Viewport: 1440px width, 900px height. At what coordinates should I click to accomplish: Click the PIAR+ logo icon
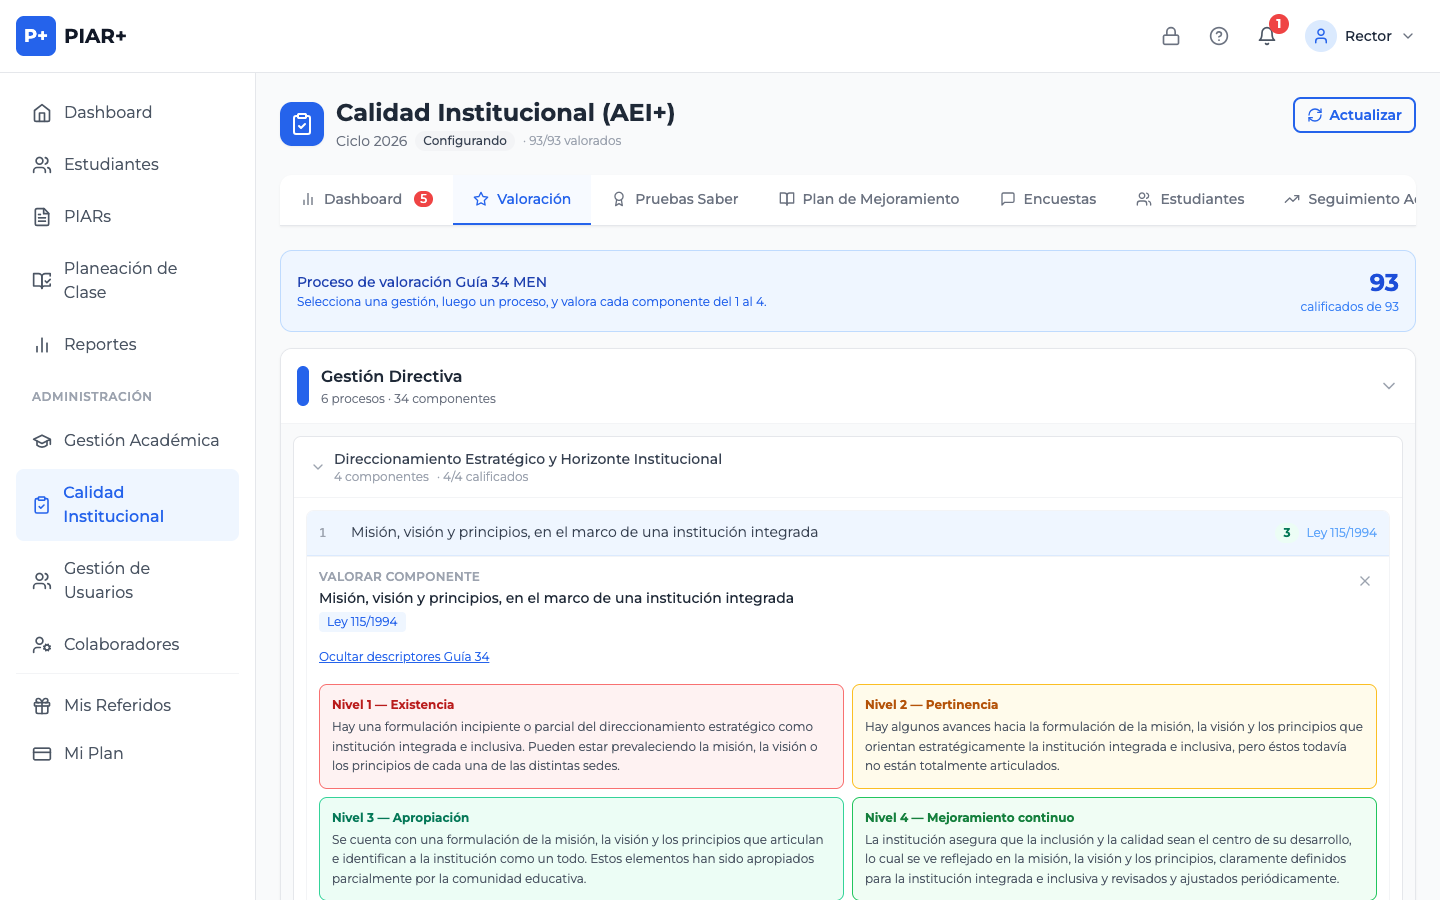[36, 36]
